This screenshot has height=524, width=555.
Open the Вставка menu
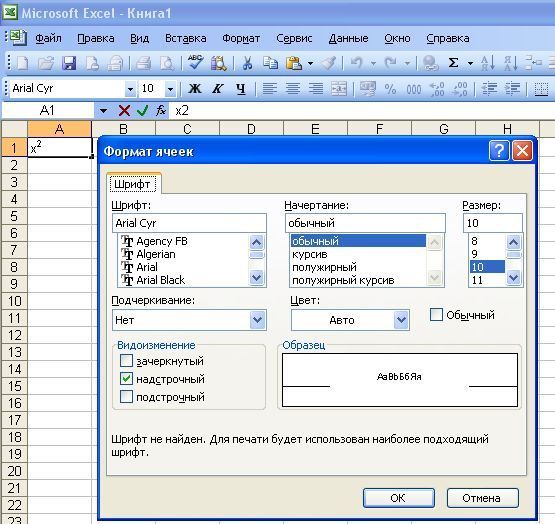[x=185, y=38]
